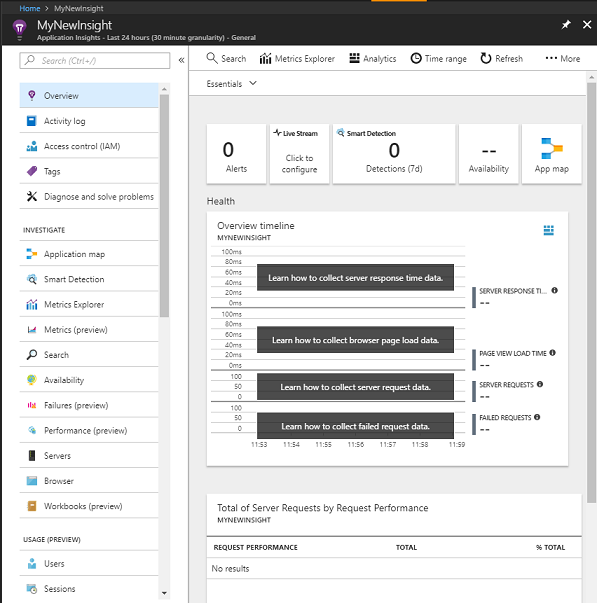
Task: Learn how to collect server response time data
Action: 355,277
